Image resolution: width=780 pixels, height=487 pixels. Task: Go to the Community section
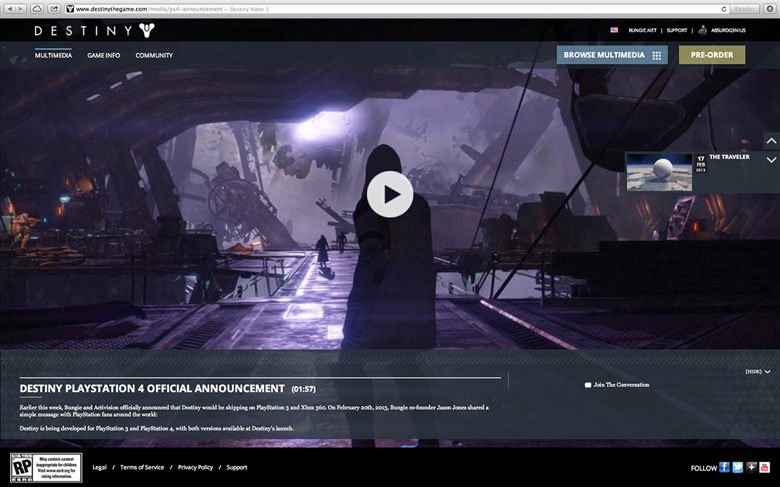click(x=154, y=55)
